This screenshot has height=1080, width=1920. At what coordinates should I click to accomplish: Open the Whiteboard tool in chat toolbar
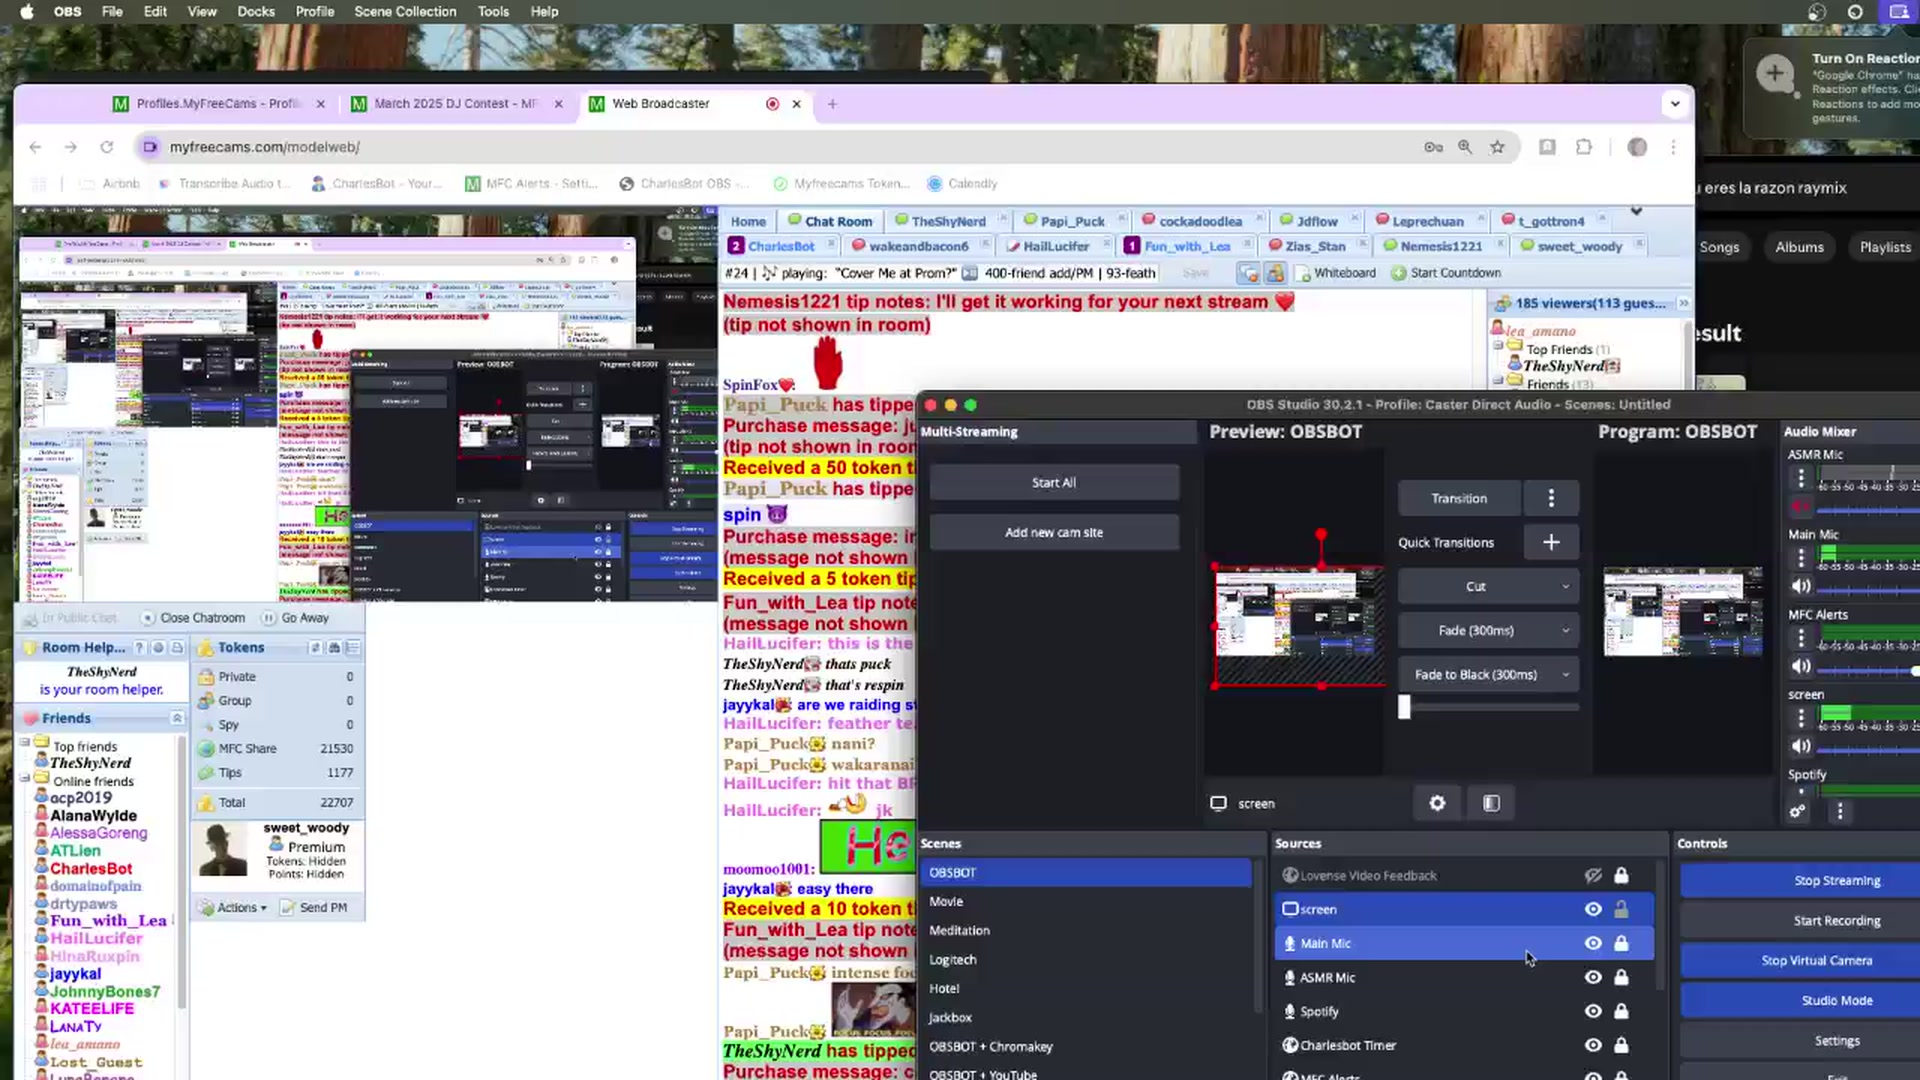[x=1336, y=273]
